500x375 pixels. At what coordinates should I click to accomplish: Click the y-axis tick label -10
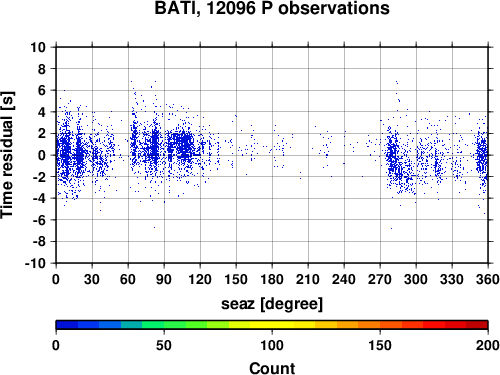point(36,263)
